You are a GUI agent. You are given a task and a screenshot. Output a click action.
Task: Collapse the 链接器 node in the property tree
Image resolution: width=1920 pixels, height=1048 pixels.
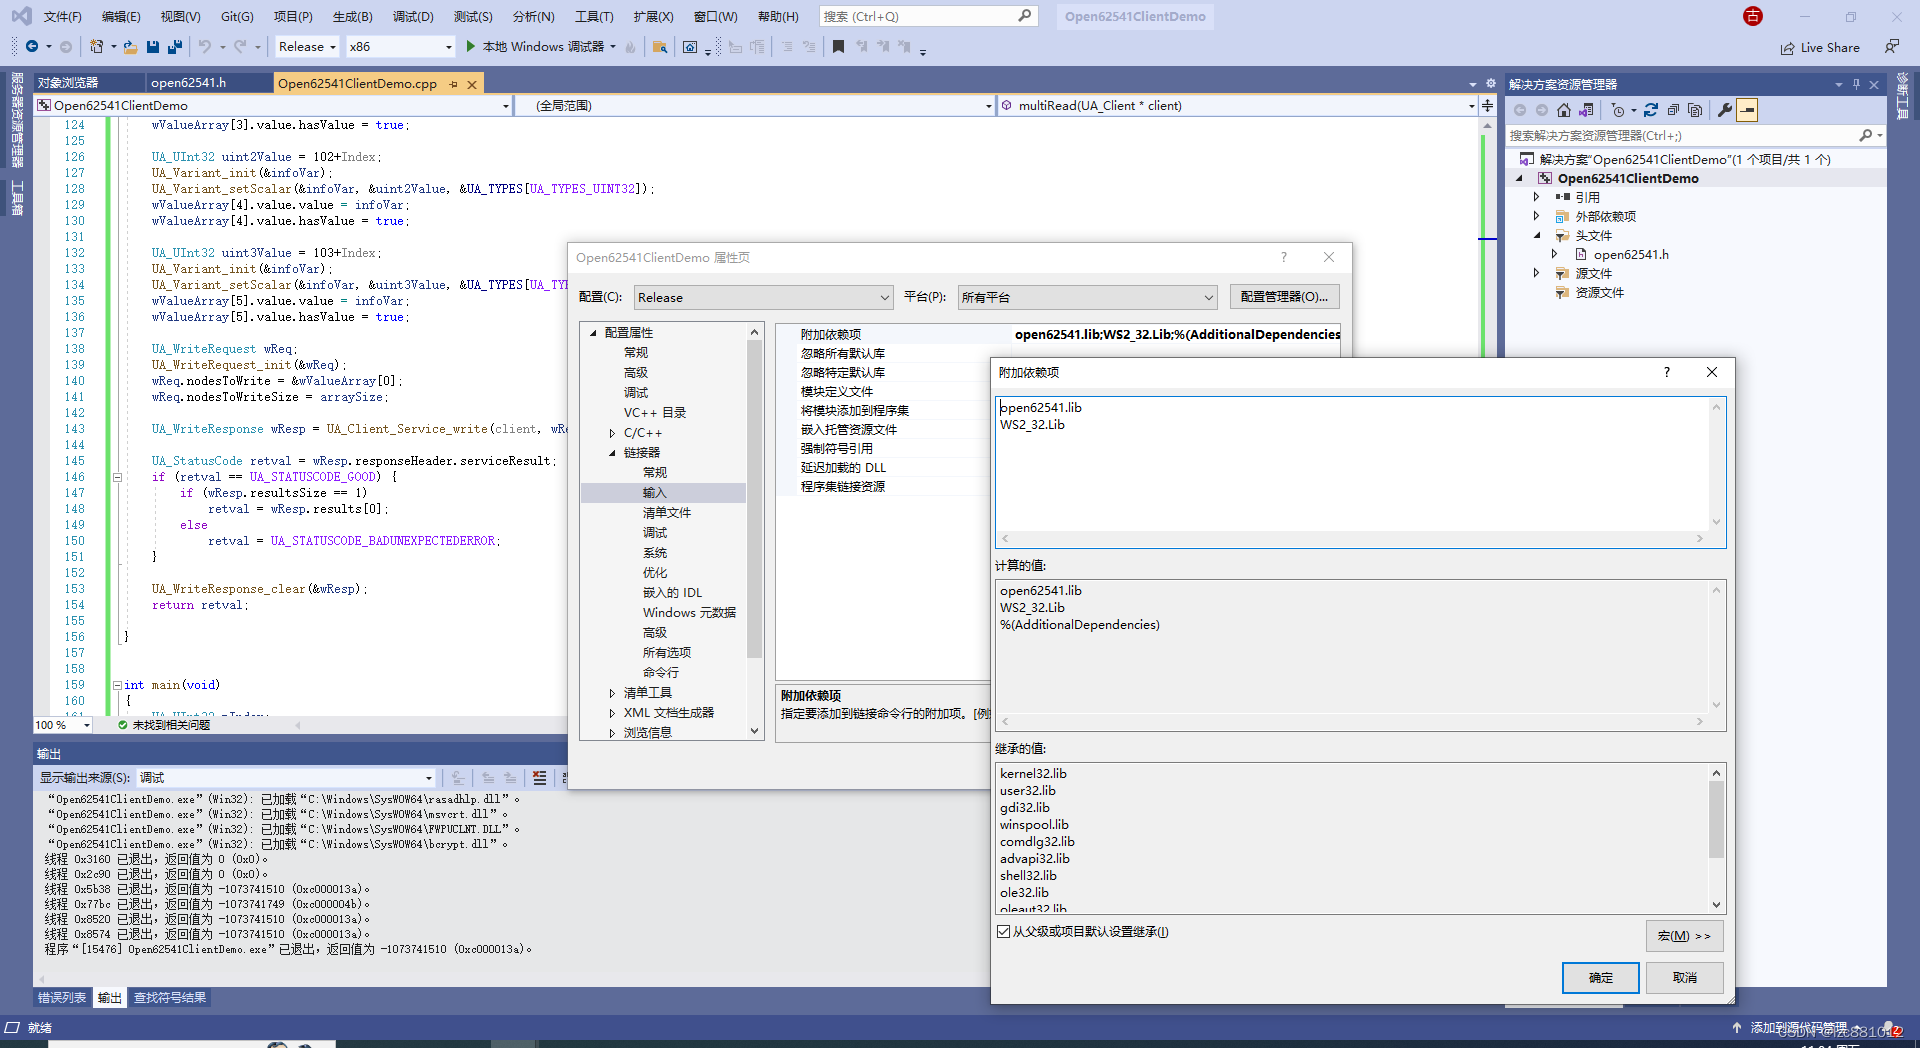(x=612, y=453)
